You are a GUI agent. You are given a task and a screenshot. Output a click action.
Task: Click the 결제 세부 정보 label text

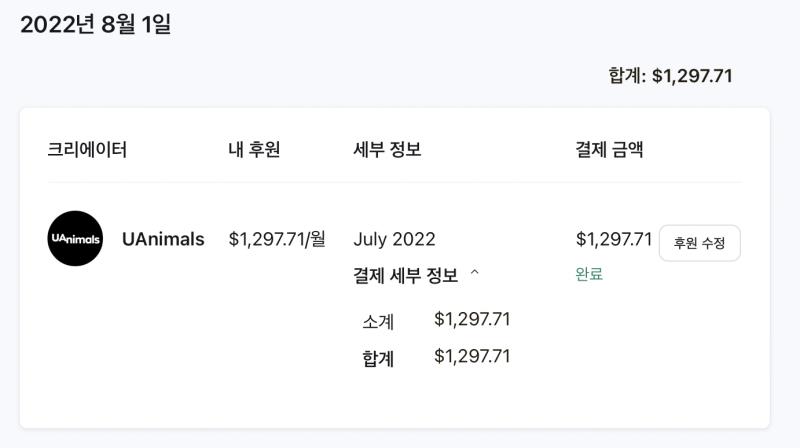(x=406, y=276)
